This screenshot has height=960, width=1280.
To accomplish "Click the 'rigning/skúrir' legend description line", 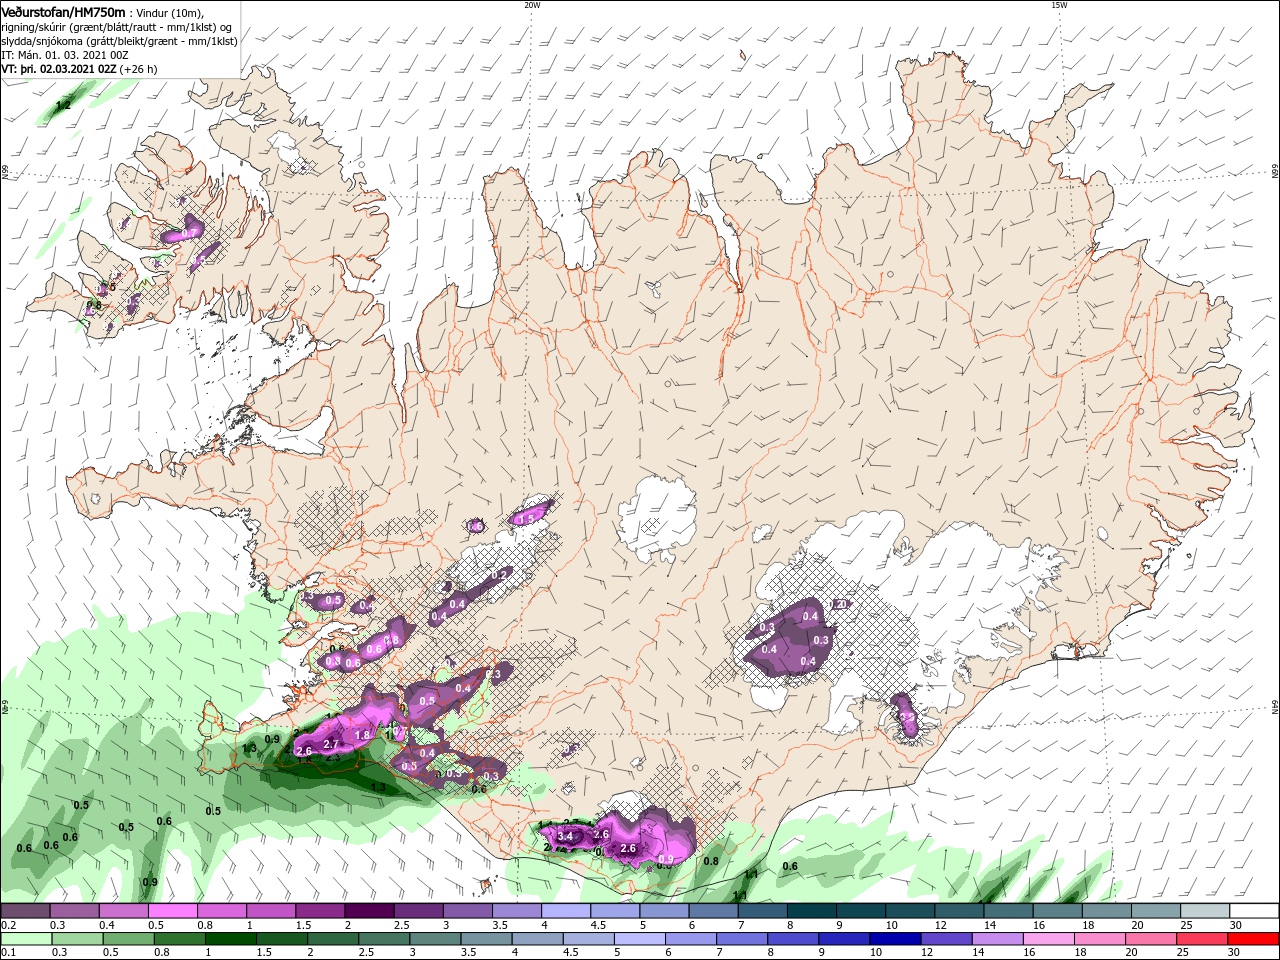I will click(x=118, y=27).
